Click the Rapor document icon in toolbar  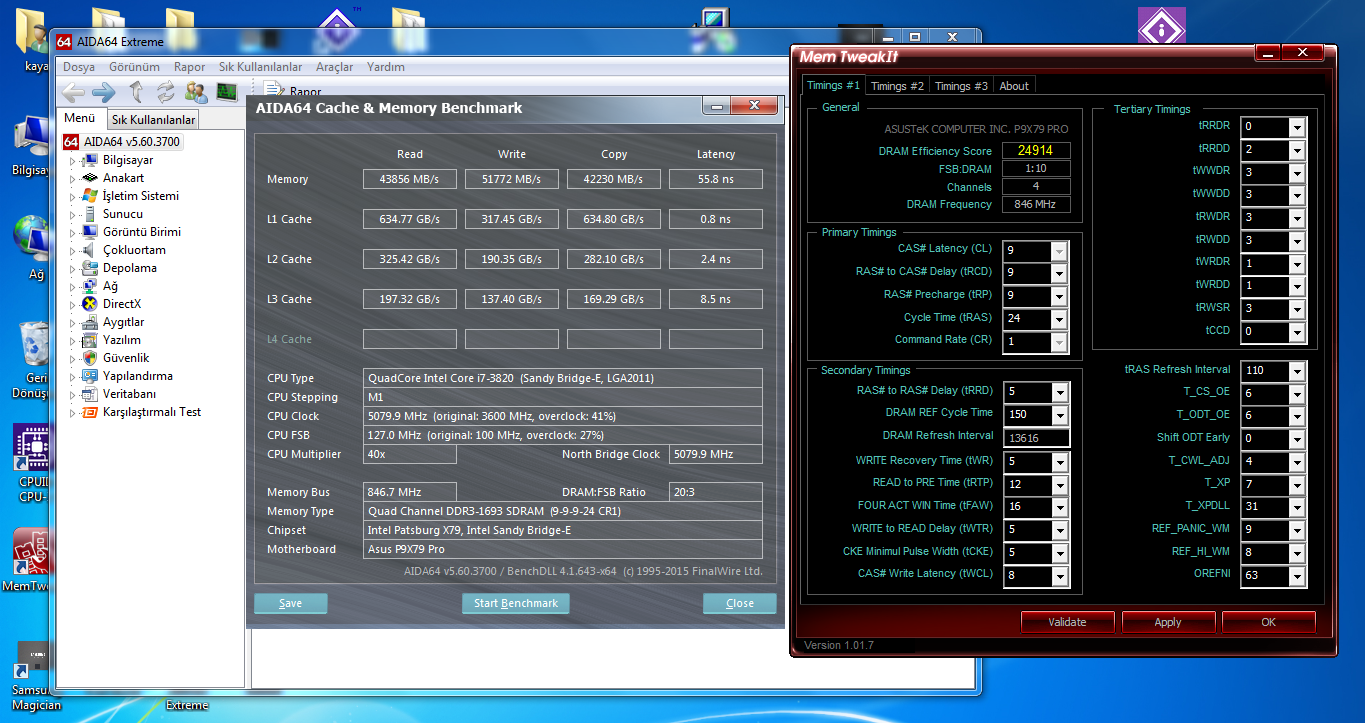tap(272, 92)
